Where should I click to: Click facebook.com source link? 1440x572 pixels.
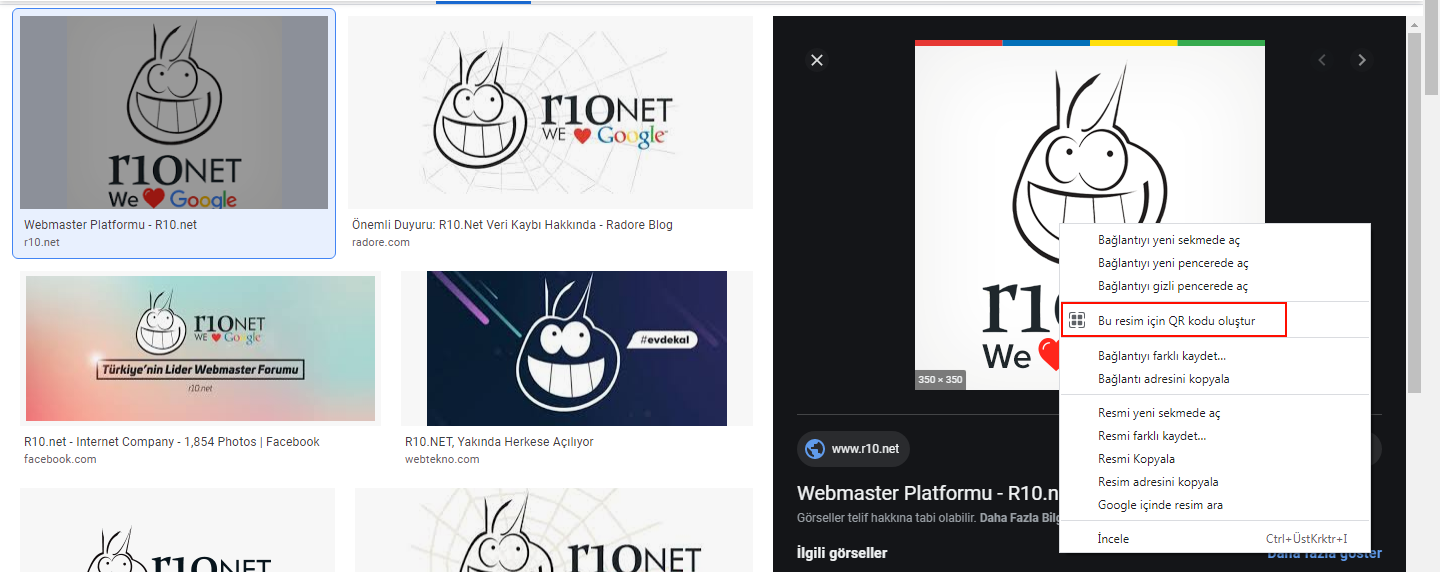(60, 459)
